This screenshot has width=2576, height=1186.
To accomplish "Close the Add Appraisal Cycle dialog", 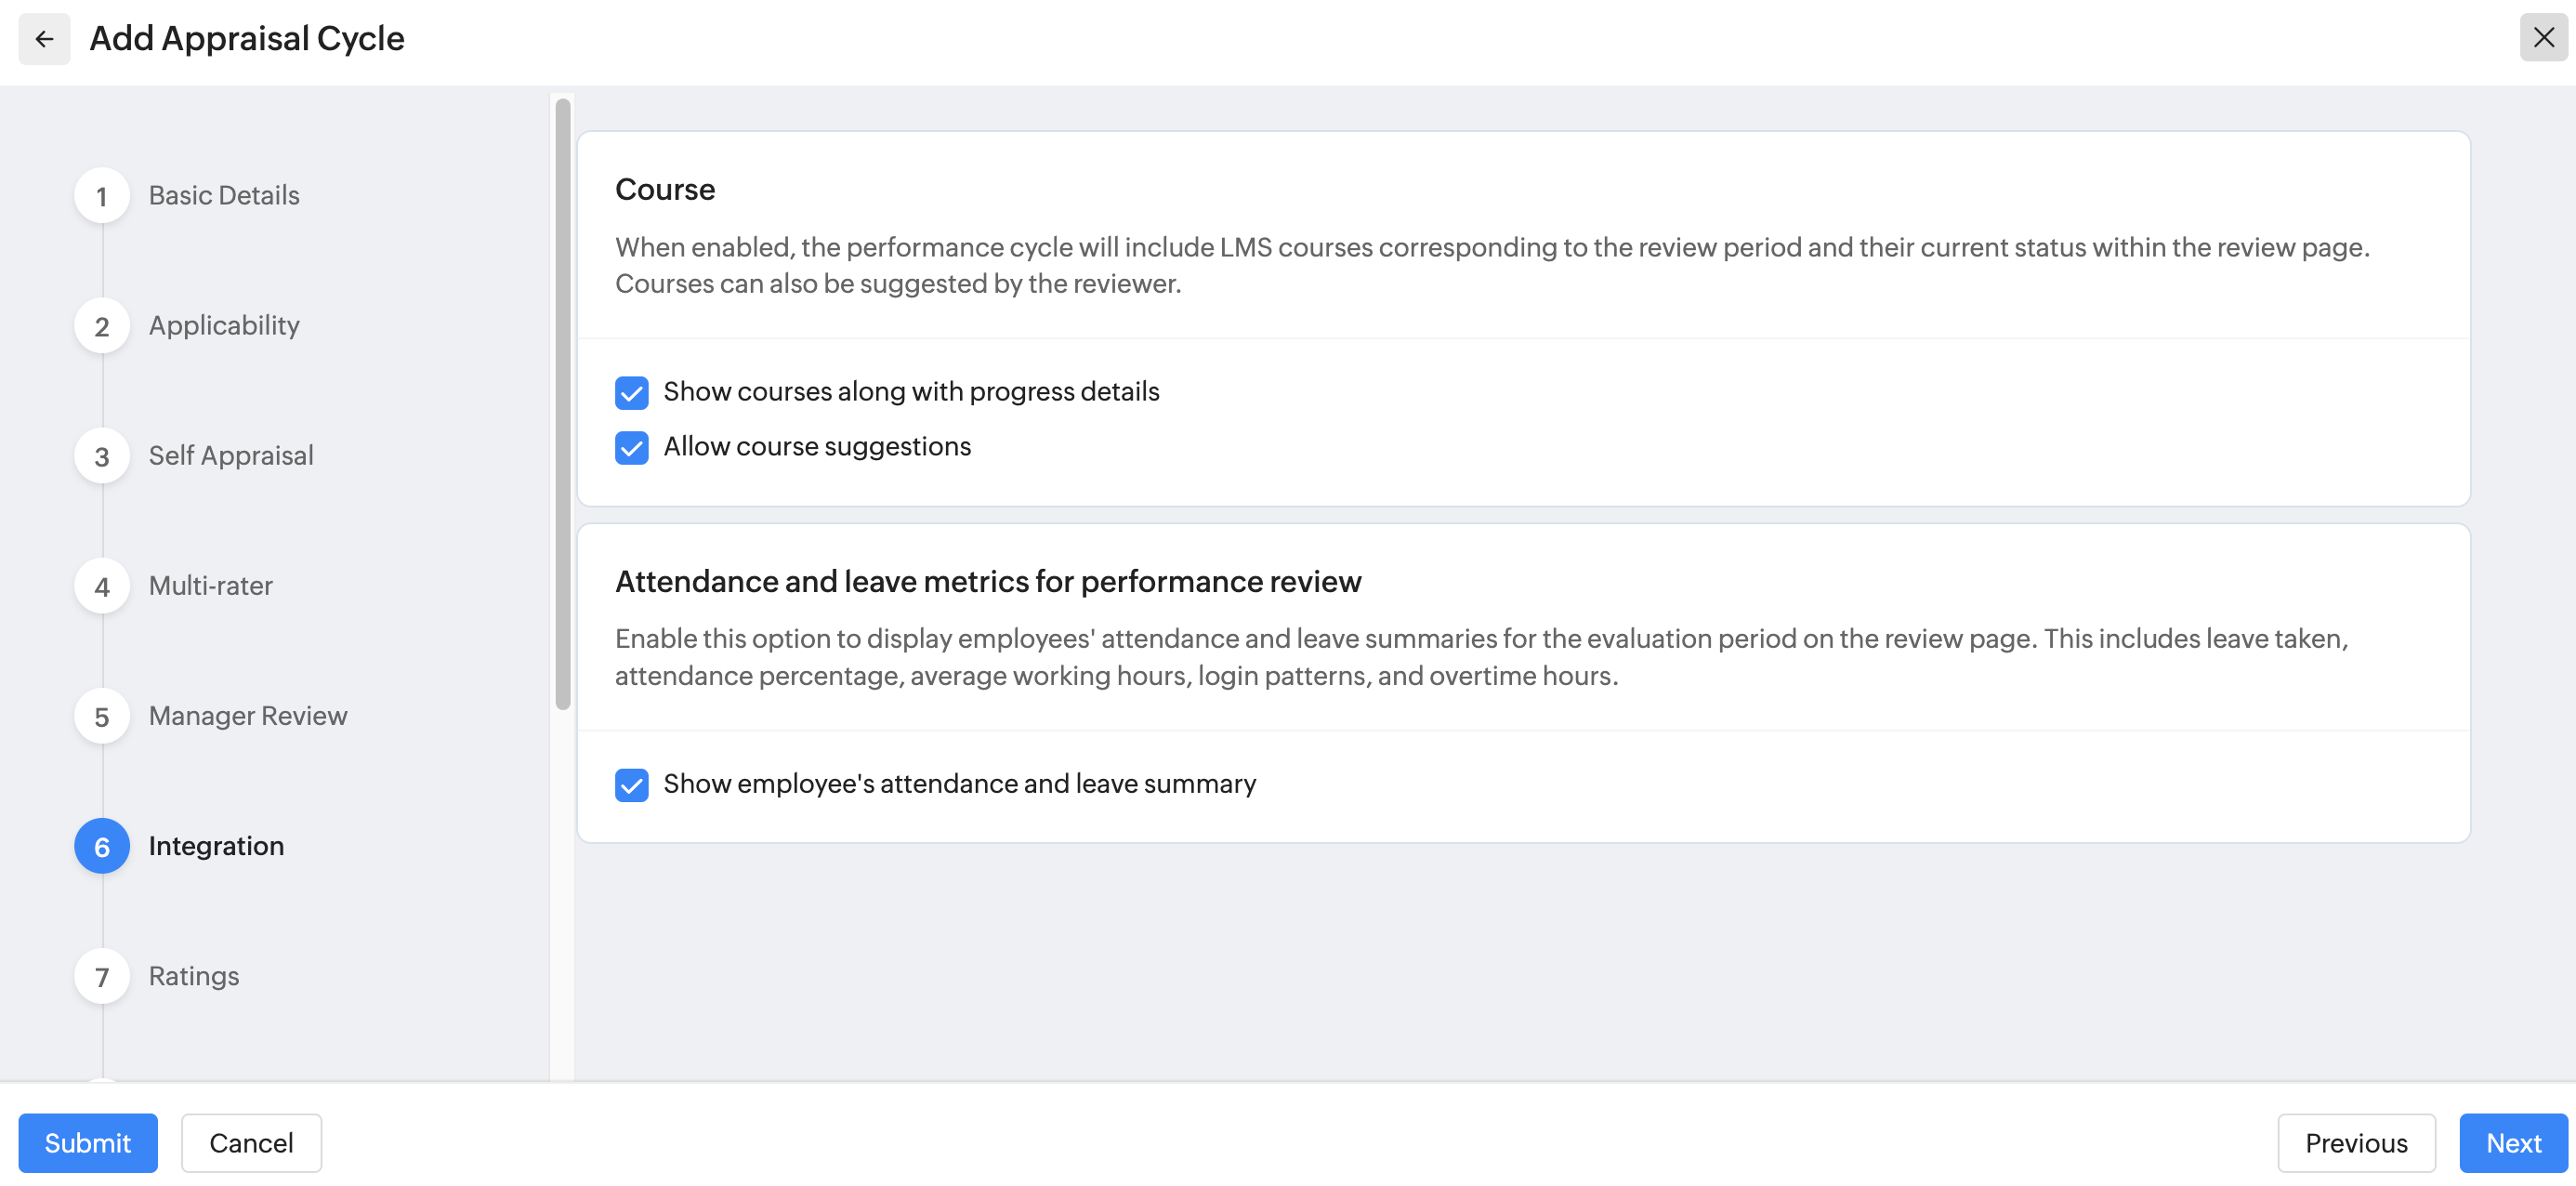I will pyautogui.click(x=2543, y=38).
